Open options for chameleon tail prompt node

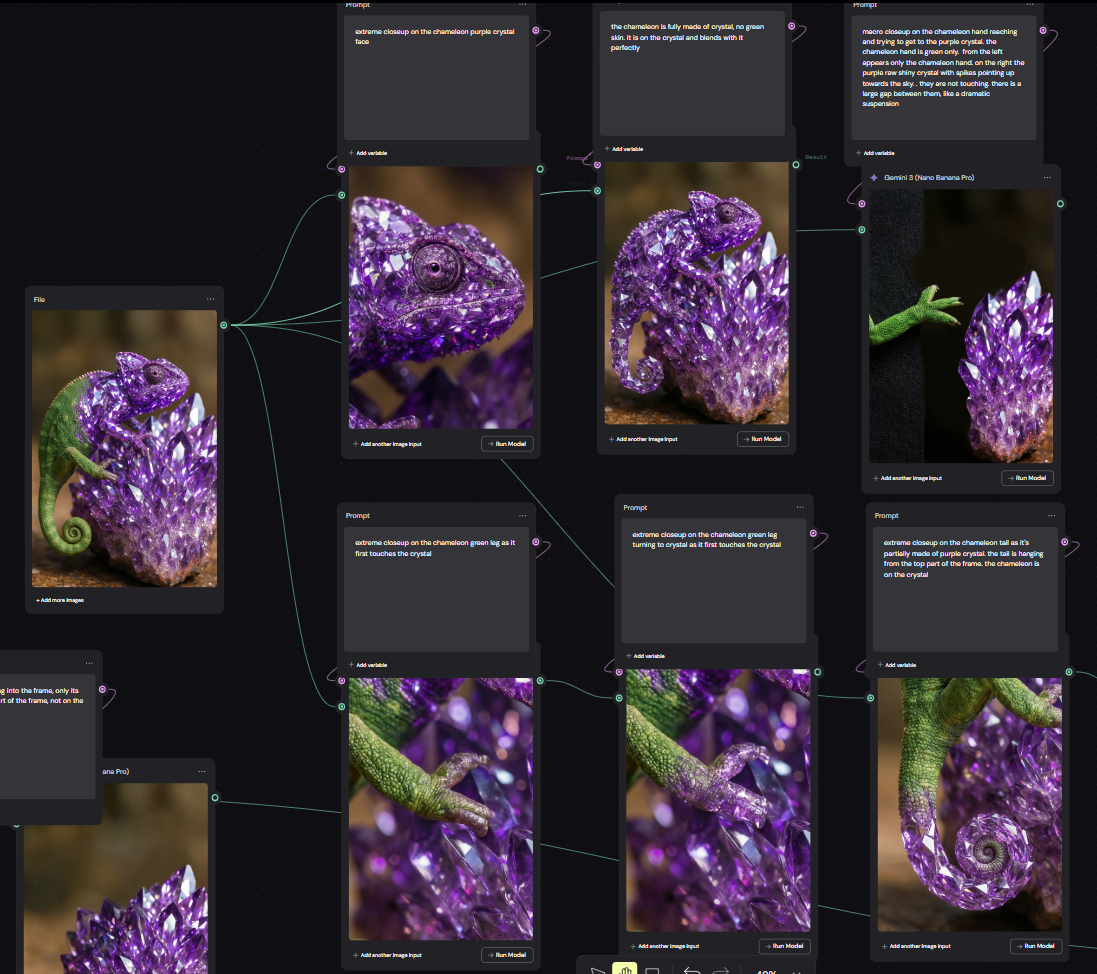1052,516
